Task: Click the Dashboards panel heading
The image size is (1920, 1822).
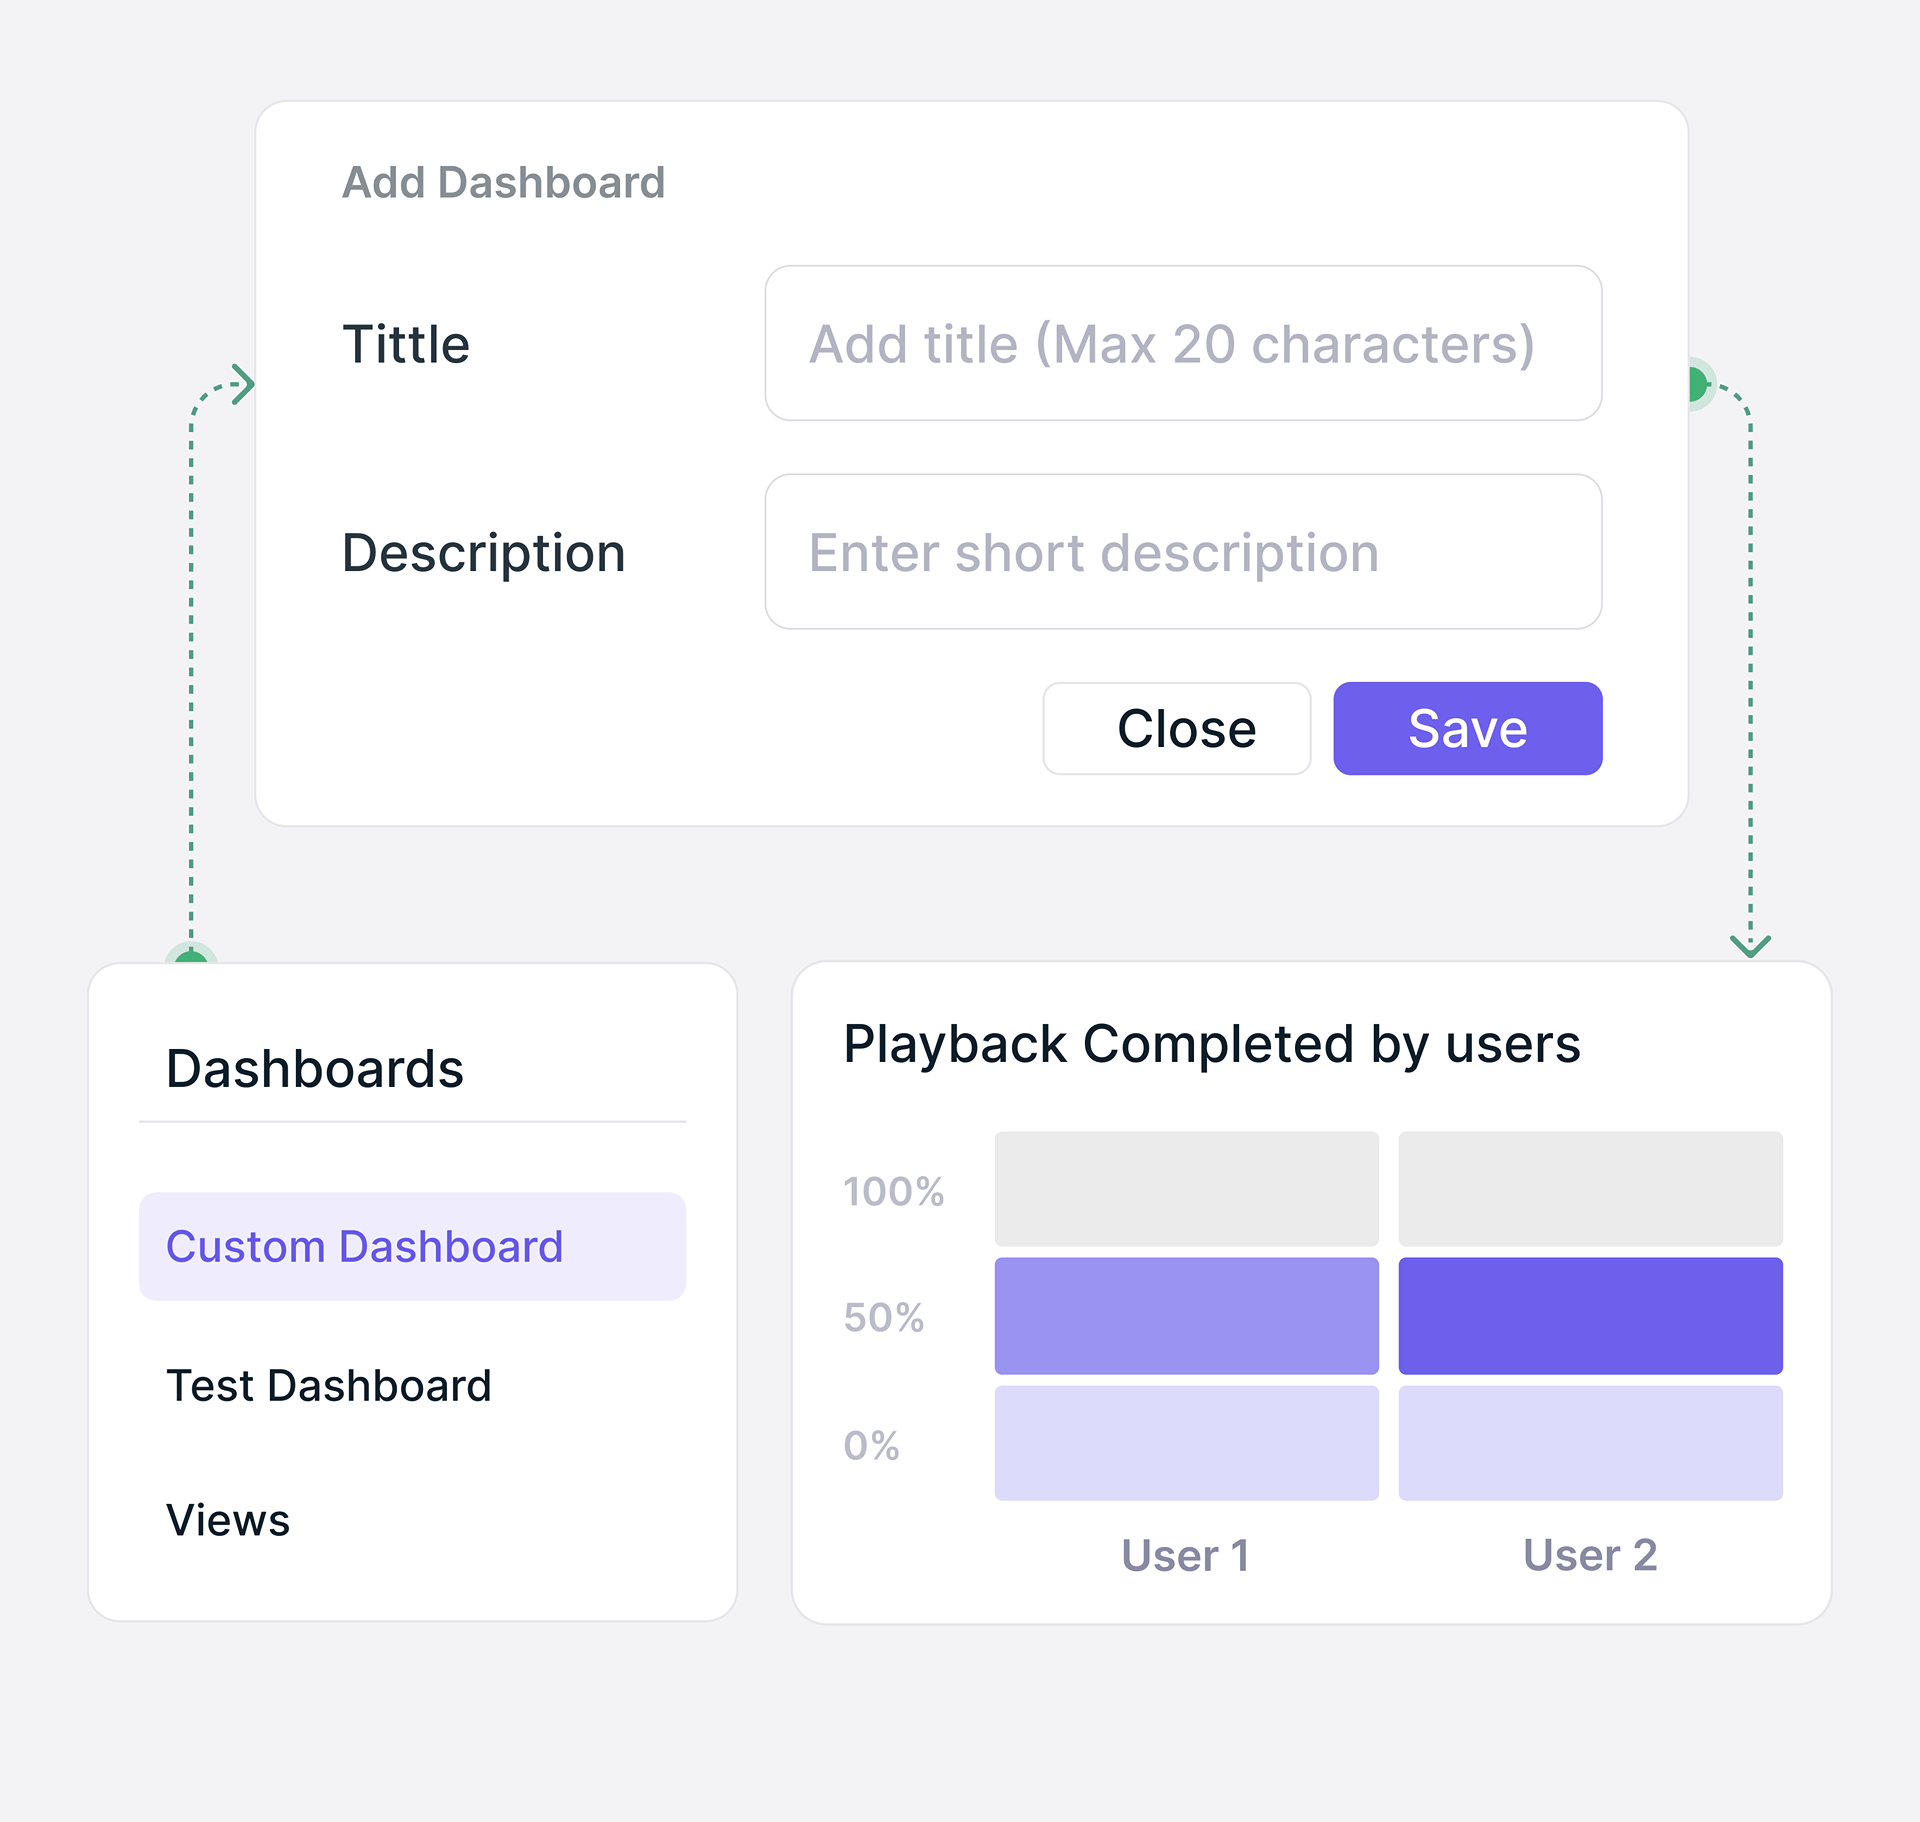Action: click(x=315, y=1069)
